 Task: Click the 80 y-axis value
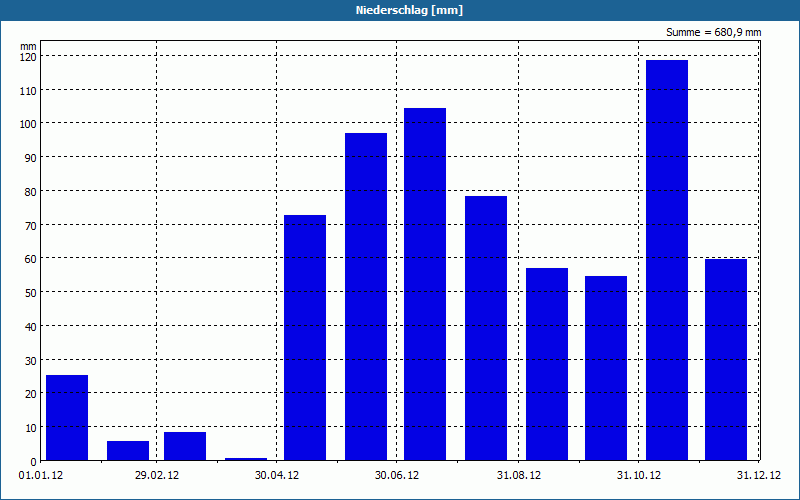click(31, 192)
